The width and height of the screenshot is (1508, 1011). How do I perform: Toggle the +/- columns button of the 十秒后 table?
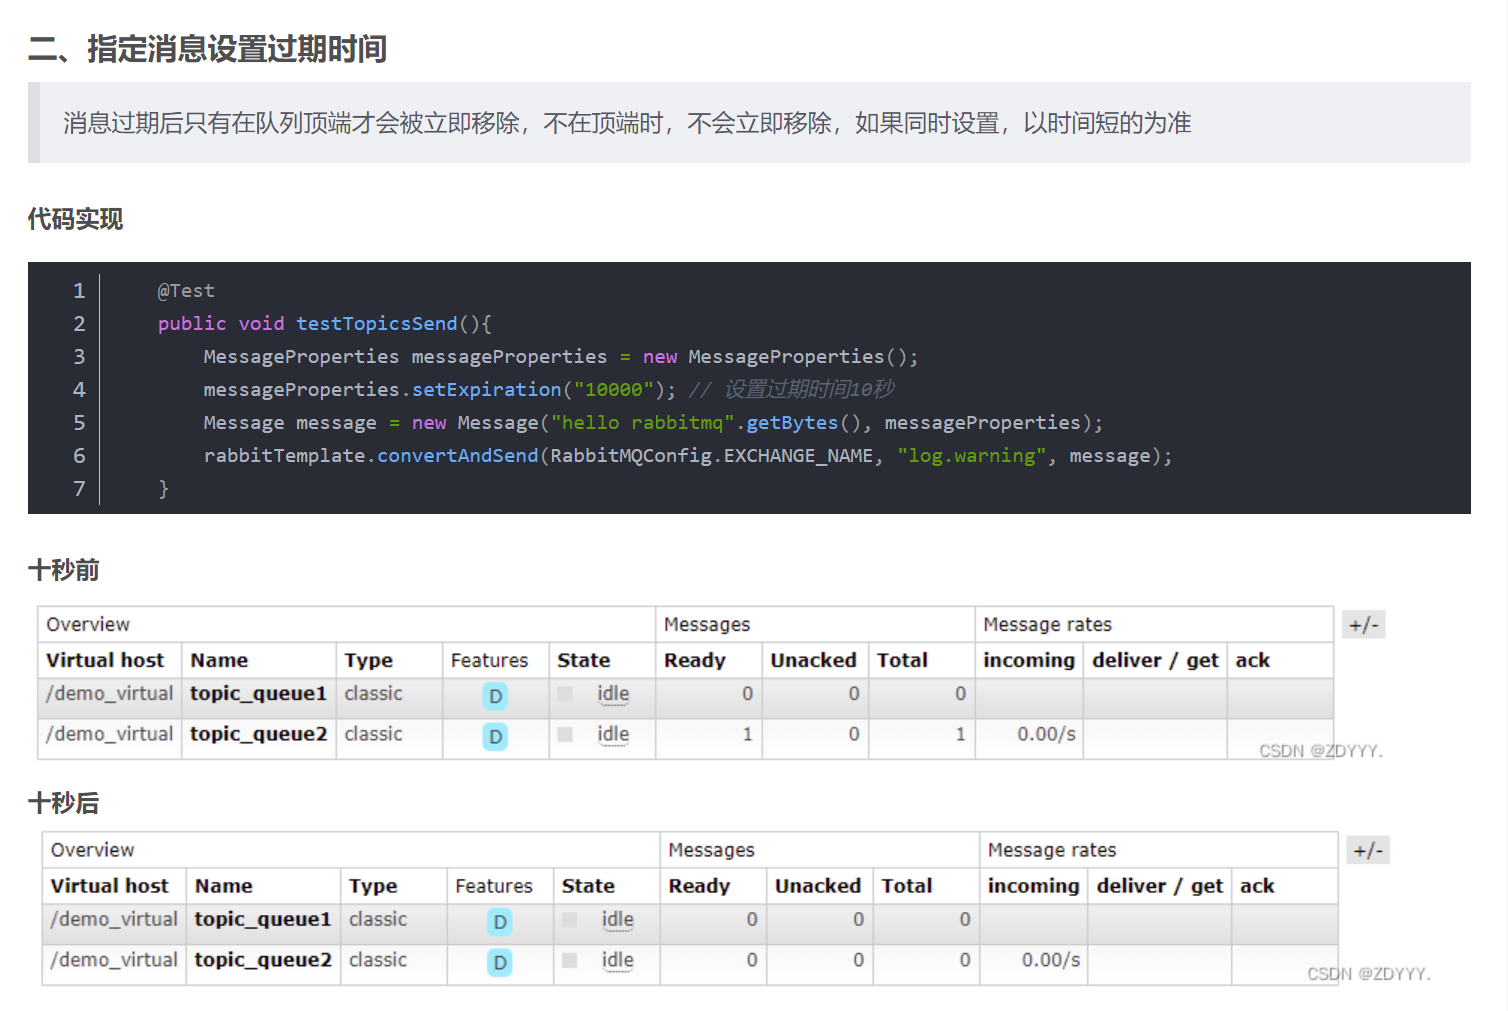tap(1368, 851)
